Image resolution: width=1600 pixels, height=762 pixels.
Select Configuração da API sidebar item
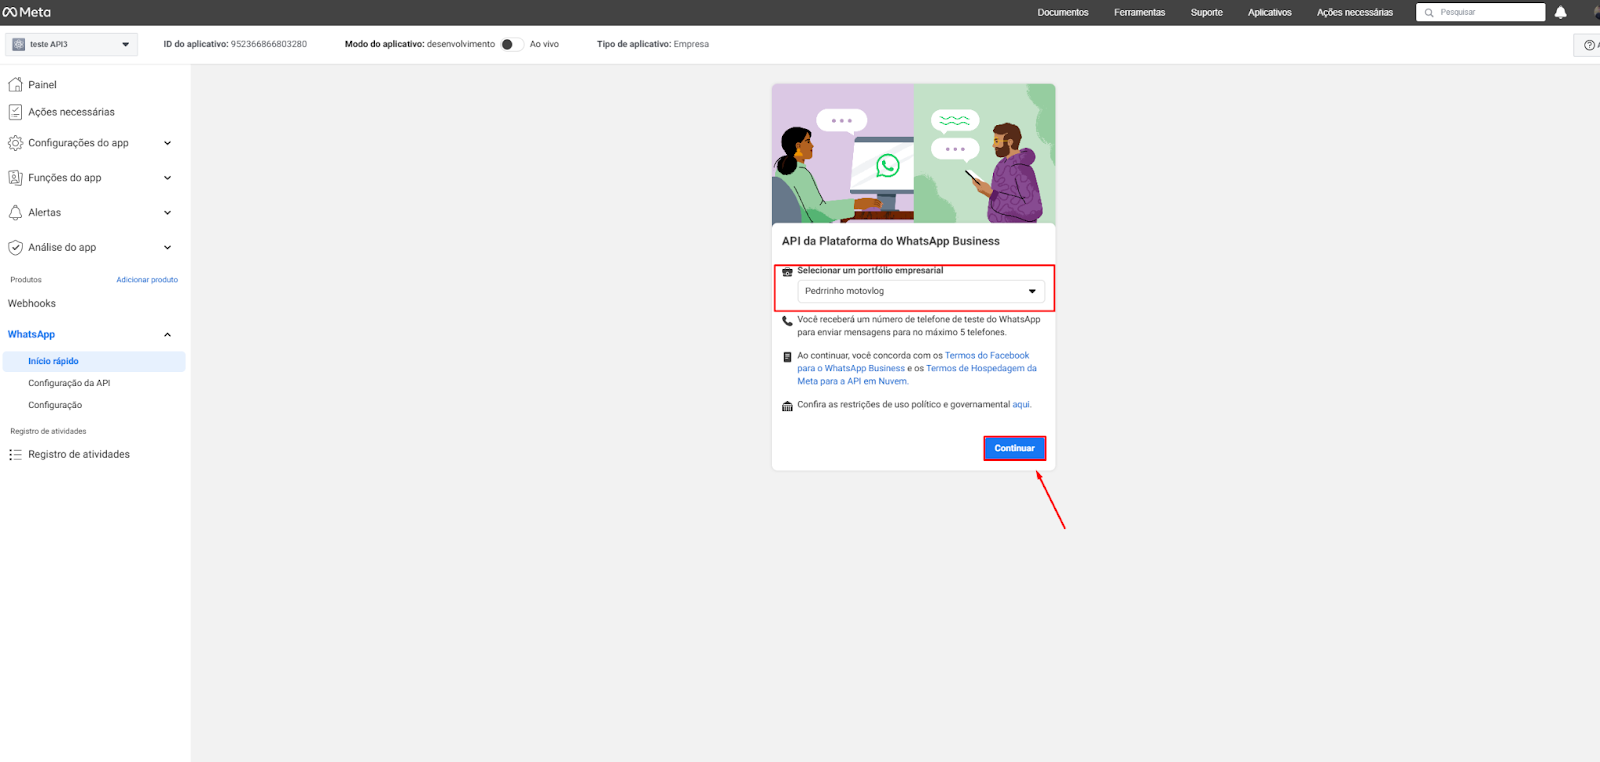(69, 383)
